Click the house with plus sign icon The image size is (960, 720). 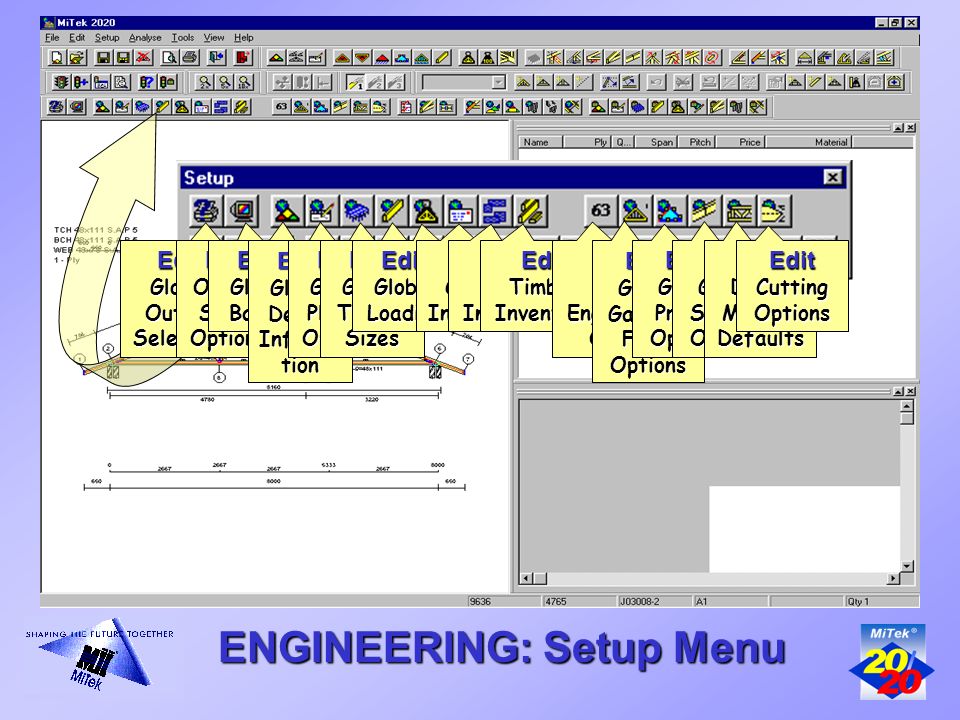[894, 82]
